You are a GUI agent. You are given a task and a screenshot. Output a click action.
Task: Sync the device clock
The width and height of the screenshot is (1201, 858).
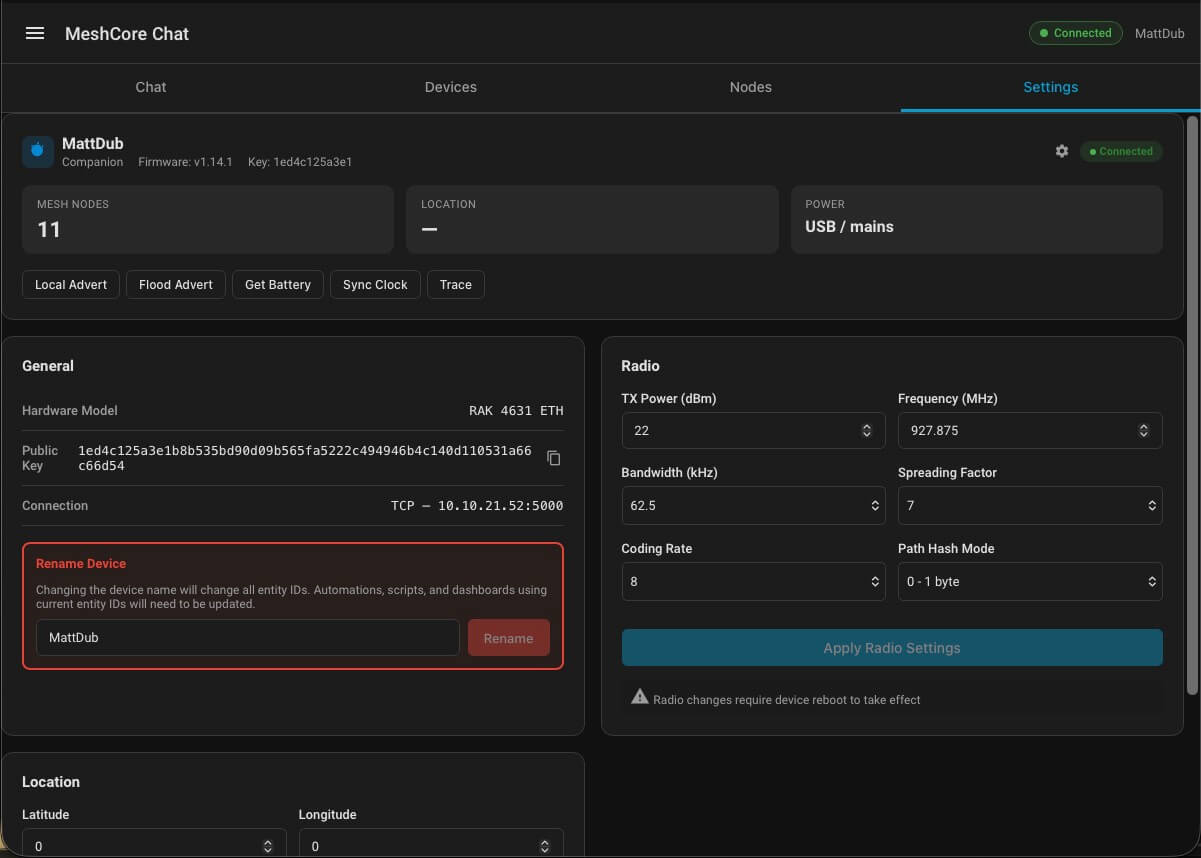point(375,284)
